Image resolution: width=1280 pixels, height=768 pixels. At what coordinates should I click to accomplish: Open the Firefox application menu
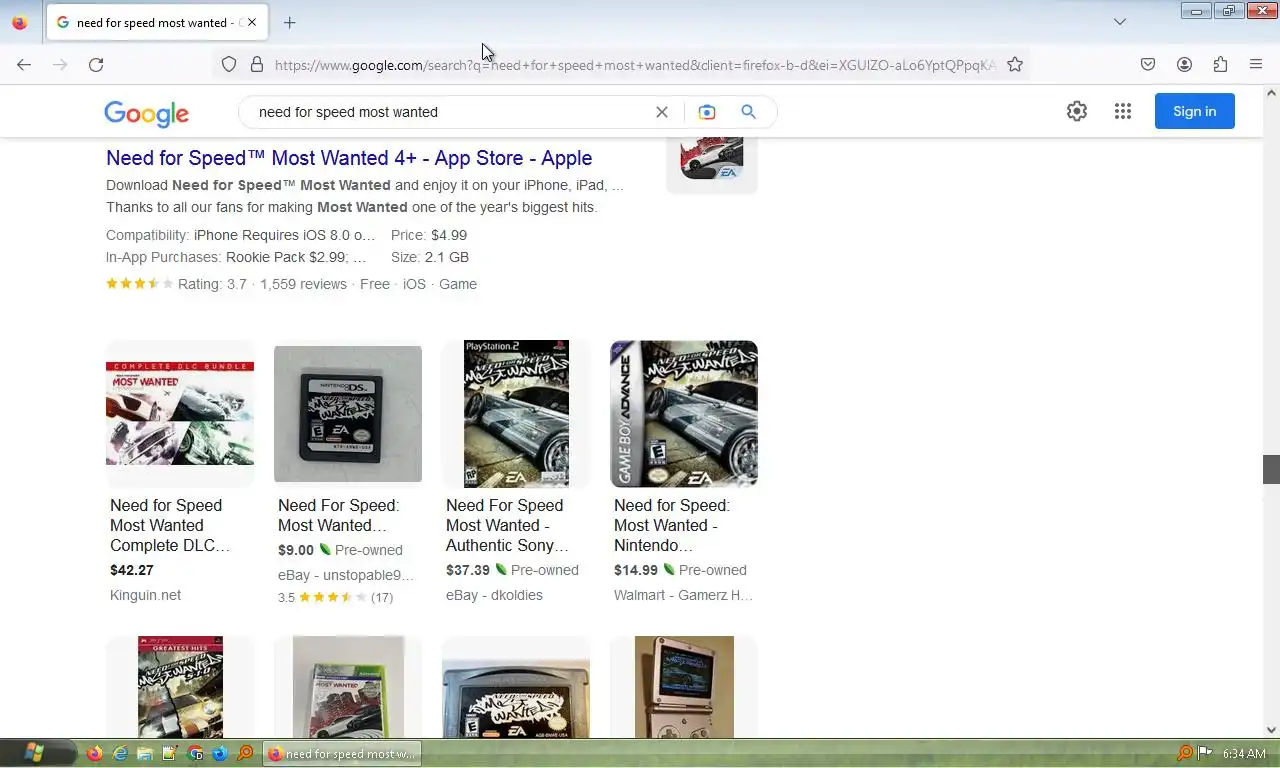[1256, 64]
